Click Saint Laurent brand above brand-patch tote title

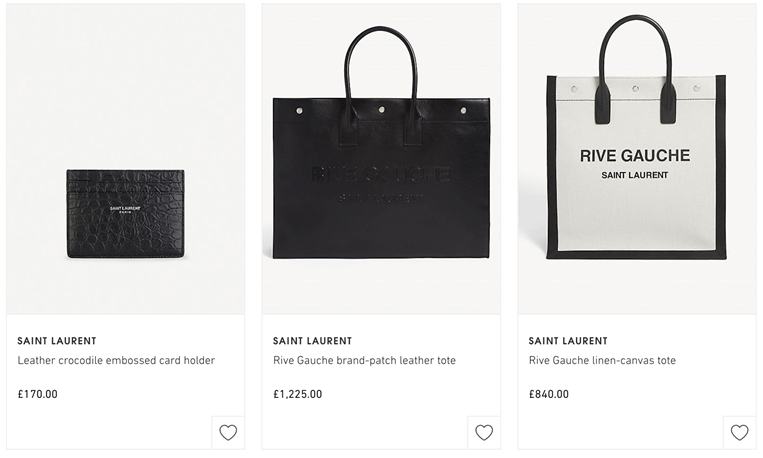pyautogui.click(x=312, y=341)
